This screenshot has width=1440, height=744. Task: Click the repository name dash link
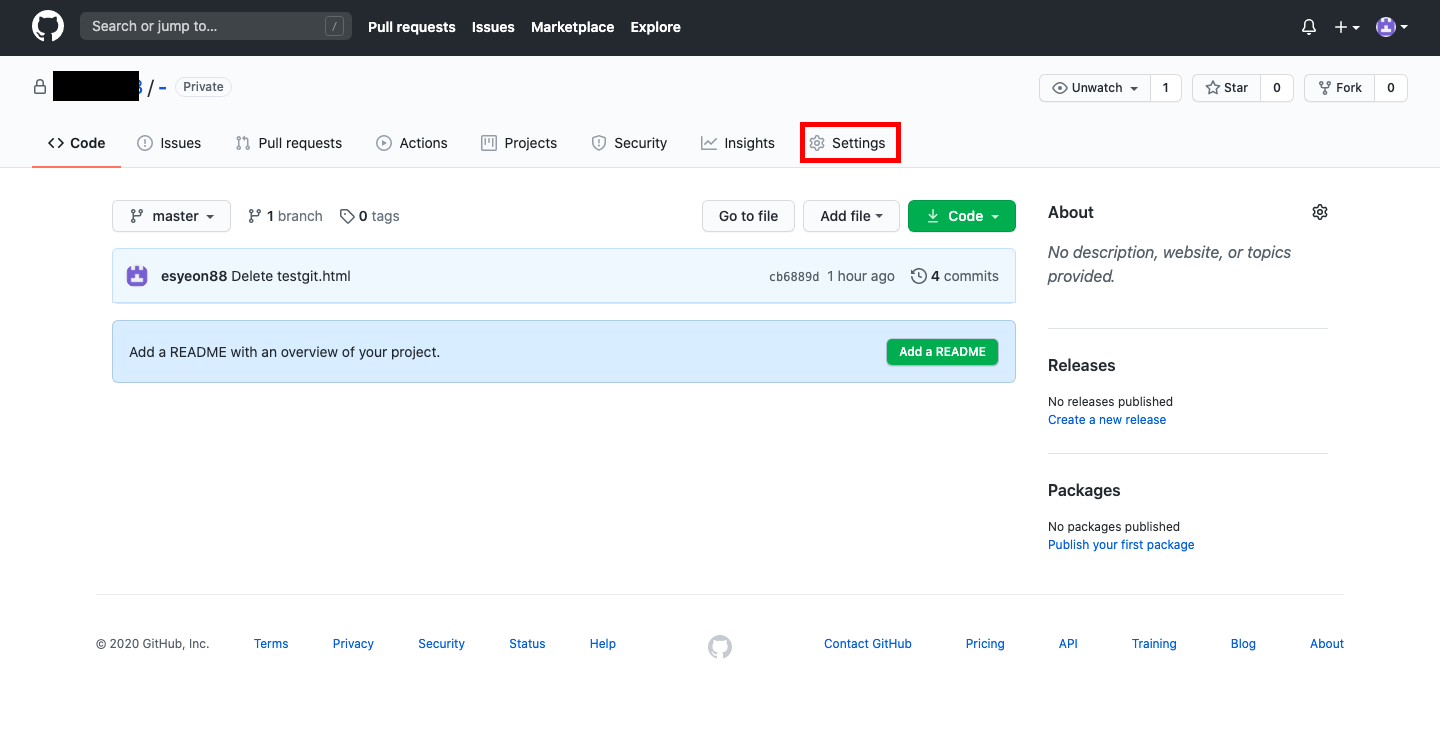coord(162,88)
